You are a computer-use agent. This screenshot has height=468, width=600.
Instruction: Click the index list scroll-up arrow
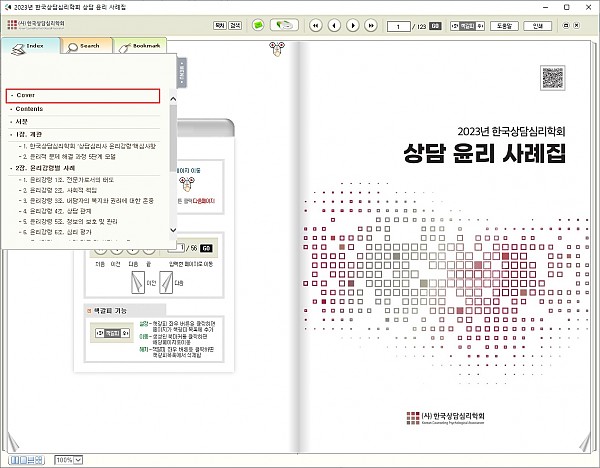point(173,99)
